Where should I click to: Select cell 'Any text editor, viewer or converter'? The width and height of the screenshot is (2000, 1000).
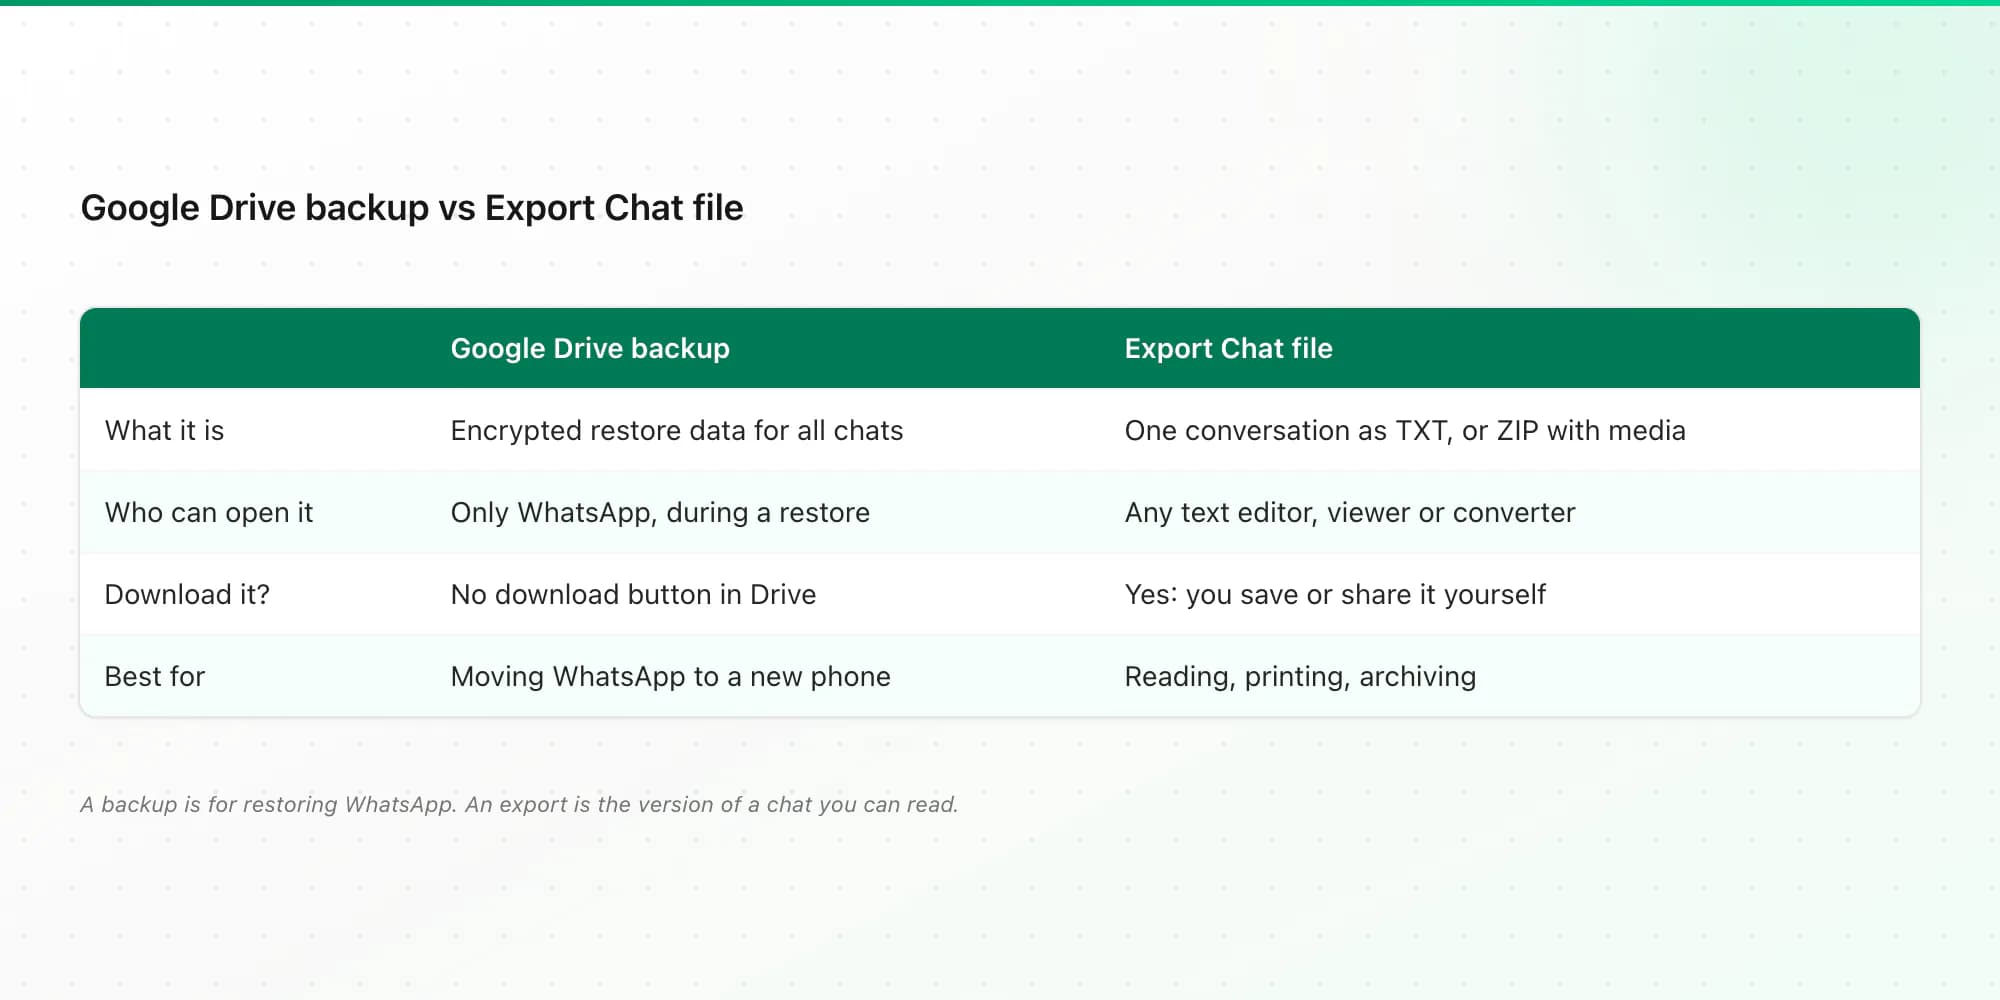click(x=1350, y=512)
